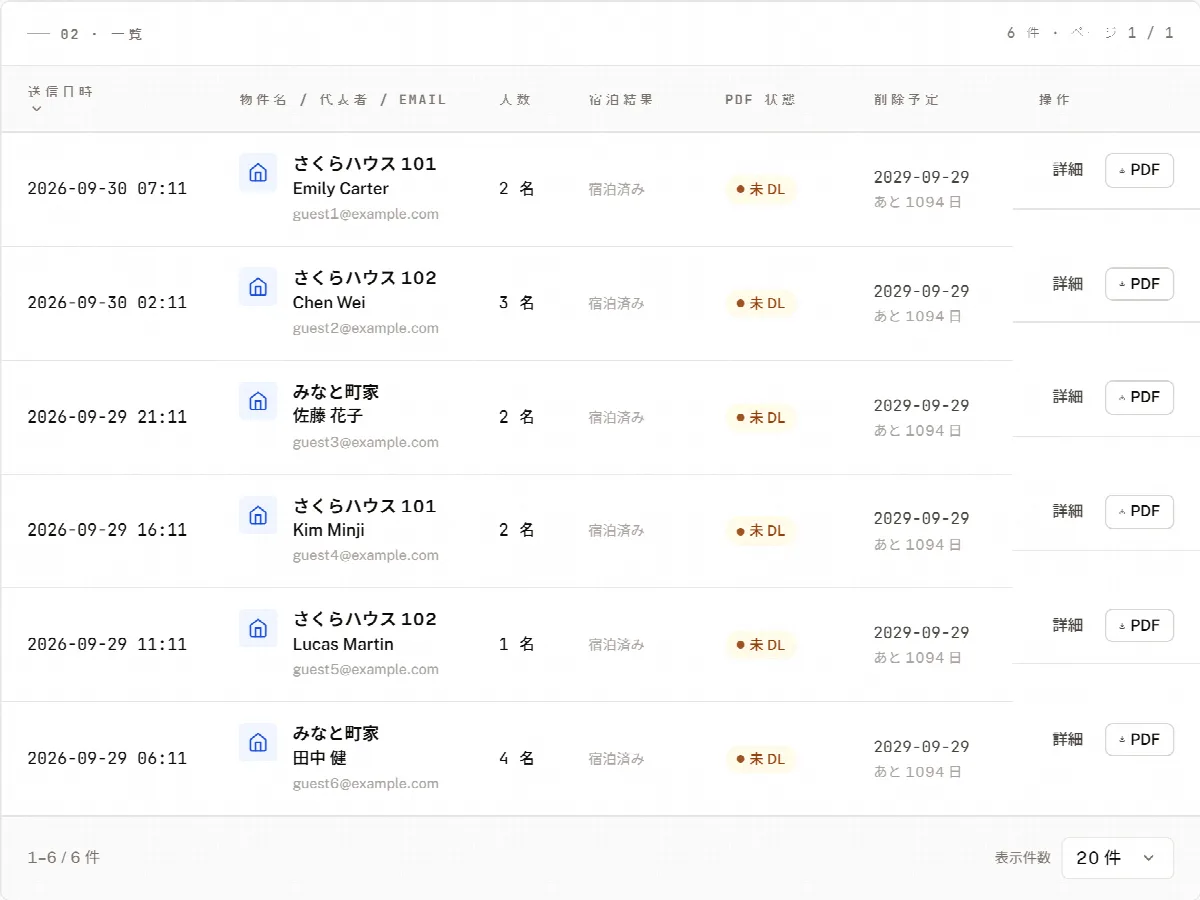Download the PDF for 佐藤 花子
This screenshot has width=1200, height=900.
coord(1139,397)
